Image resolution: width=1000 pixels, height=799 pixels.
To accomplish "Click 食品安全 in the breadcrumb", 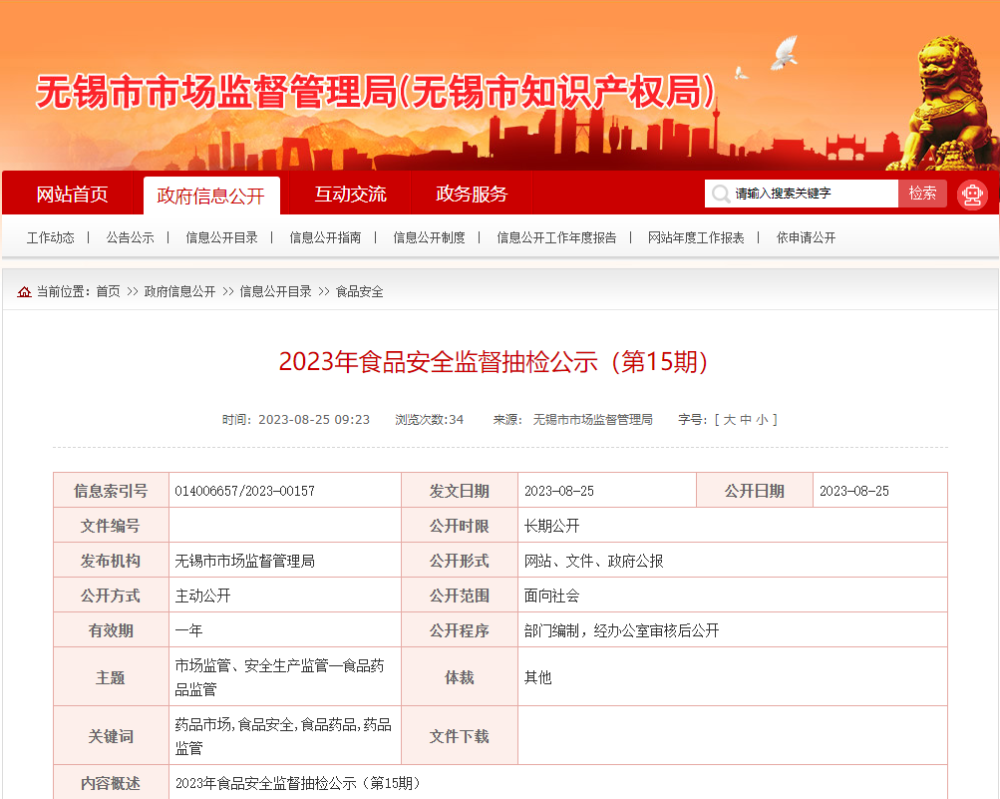I will pos(360,292).
